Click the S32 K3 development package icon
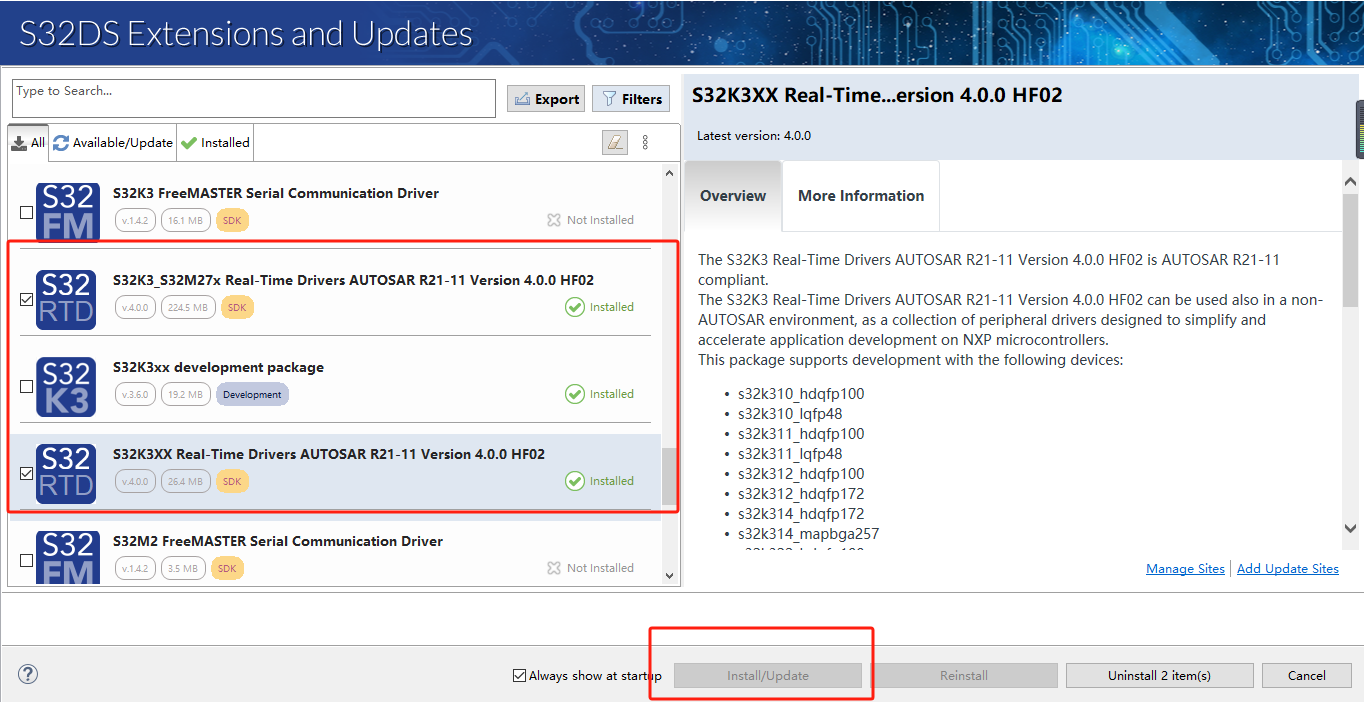 coord(67,386)
